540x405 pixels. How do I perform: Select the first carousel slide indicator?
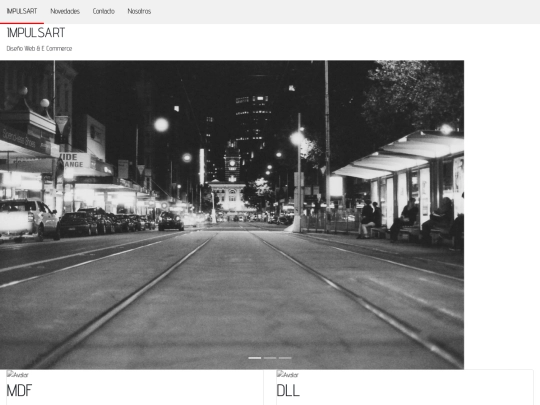[255, 358]
